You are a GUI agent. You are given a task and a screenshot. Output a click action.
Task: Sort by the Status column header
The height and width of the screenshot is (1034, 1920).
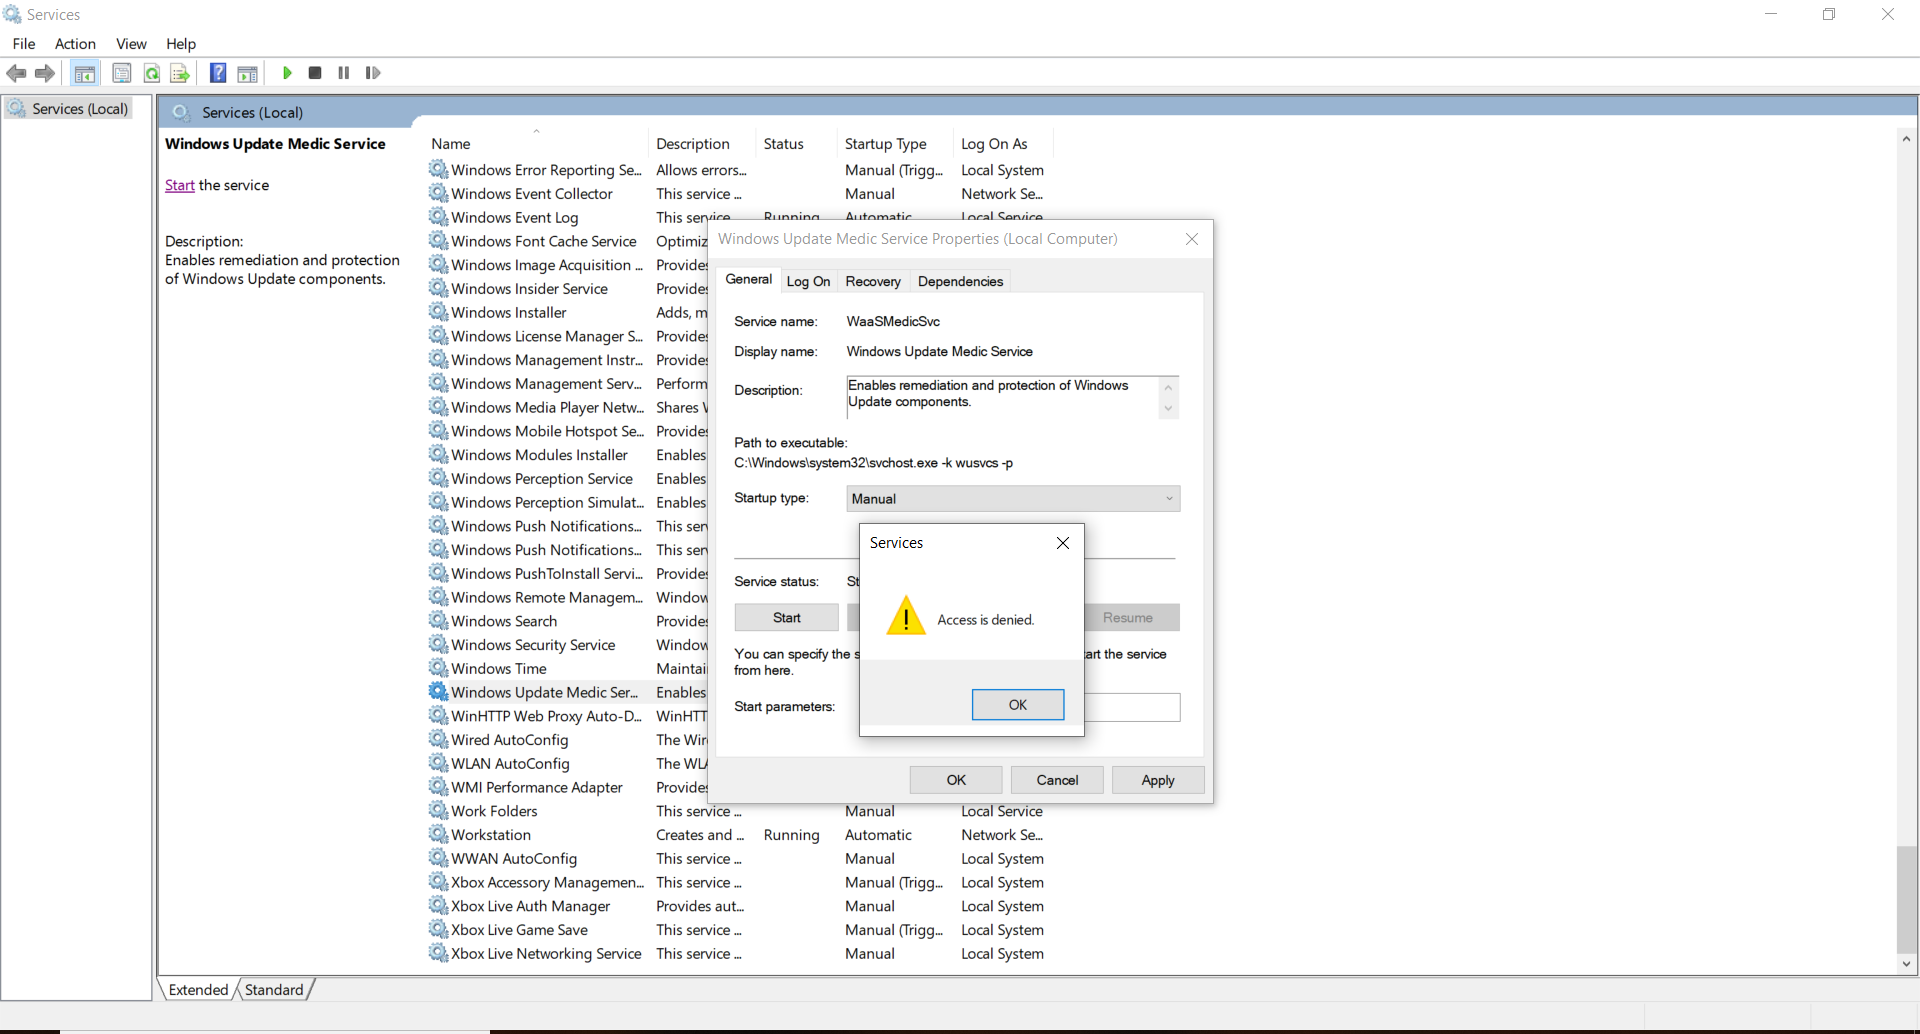click(797, 144)
